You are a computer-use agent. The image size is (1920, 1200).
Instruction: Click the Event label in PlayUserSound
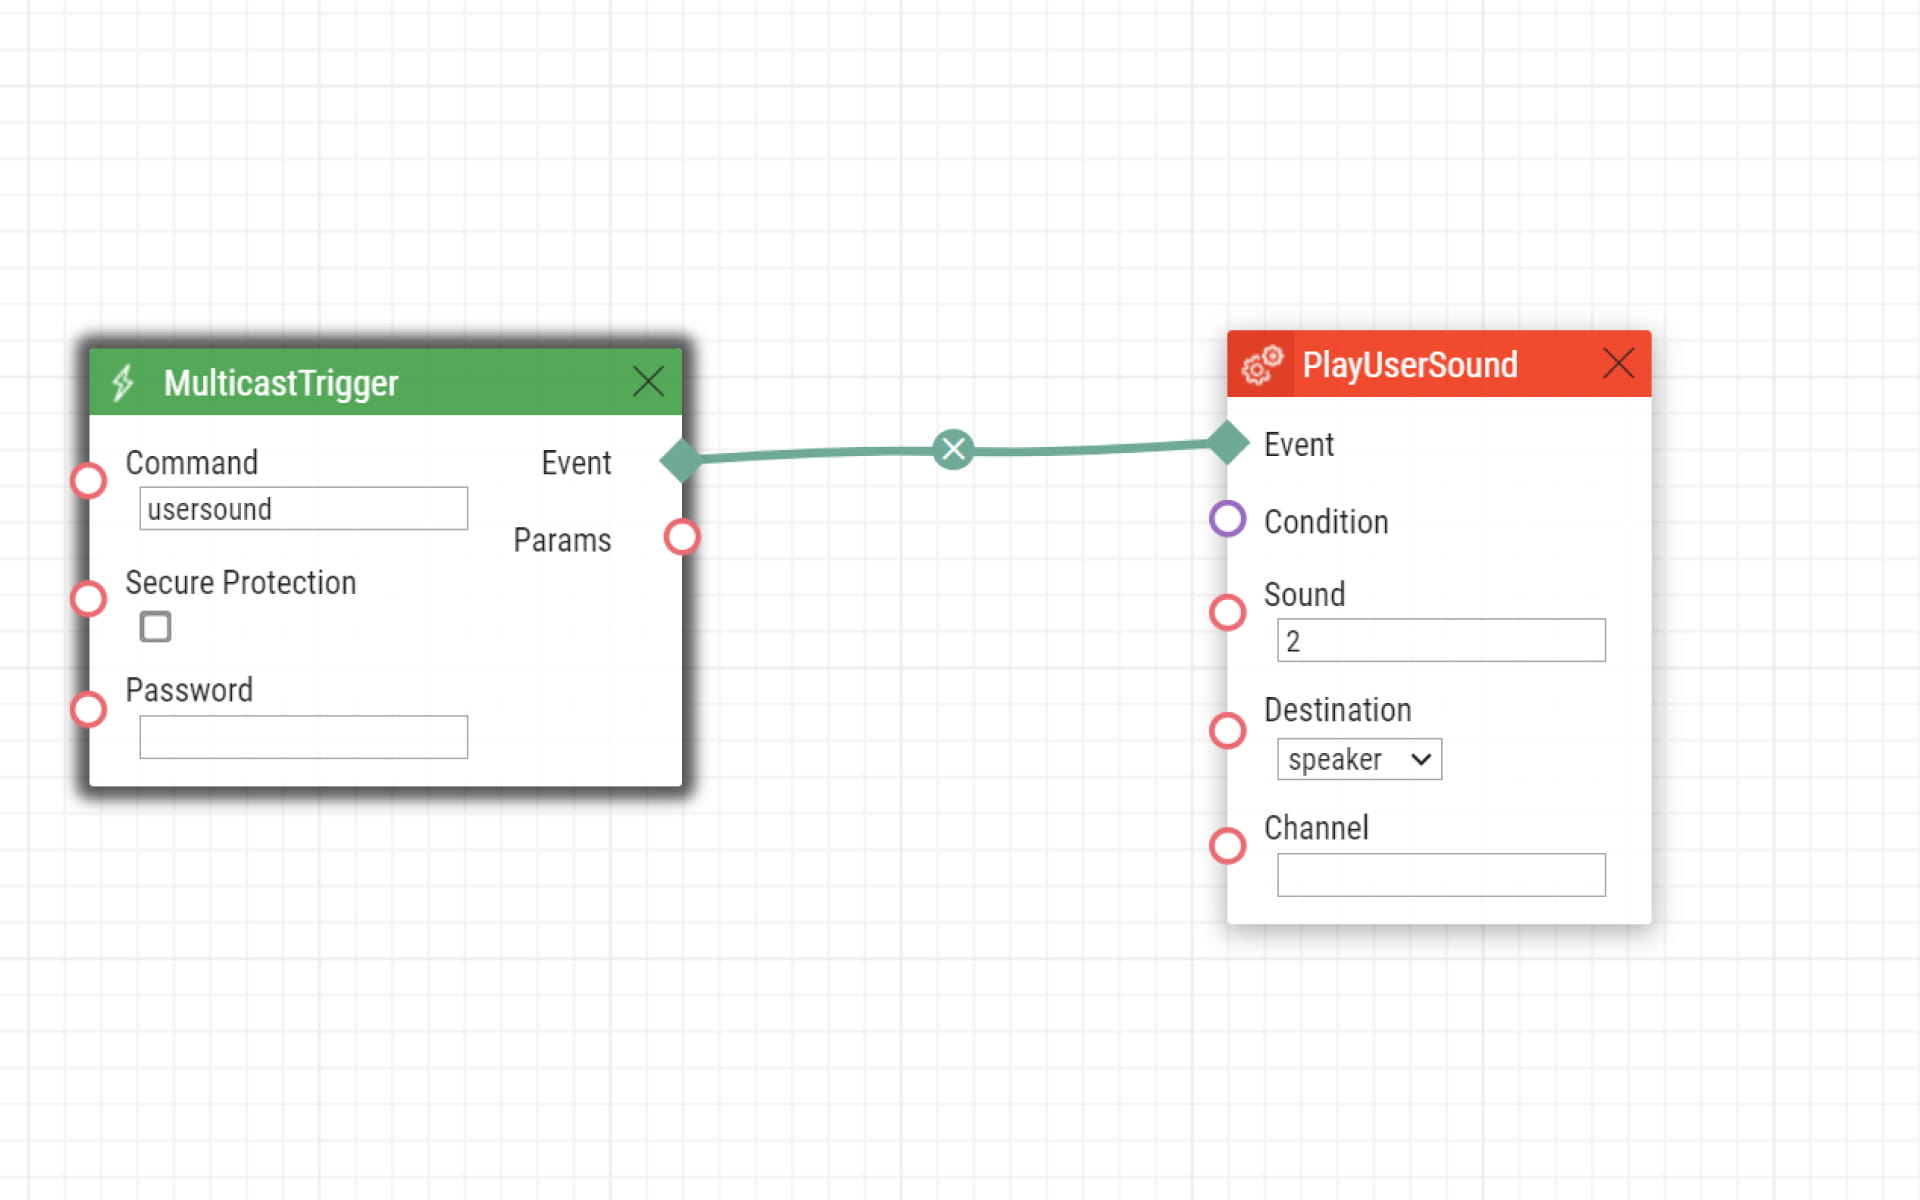click(x=1299, y=445)
